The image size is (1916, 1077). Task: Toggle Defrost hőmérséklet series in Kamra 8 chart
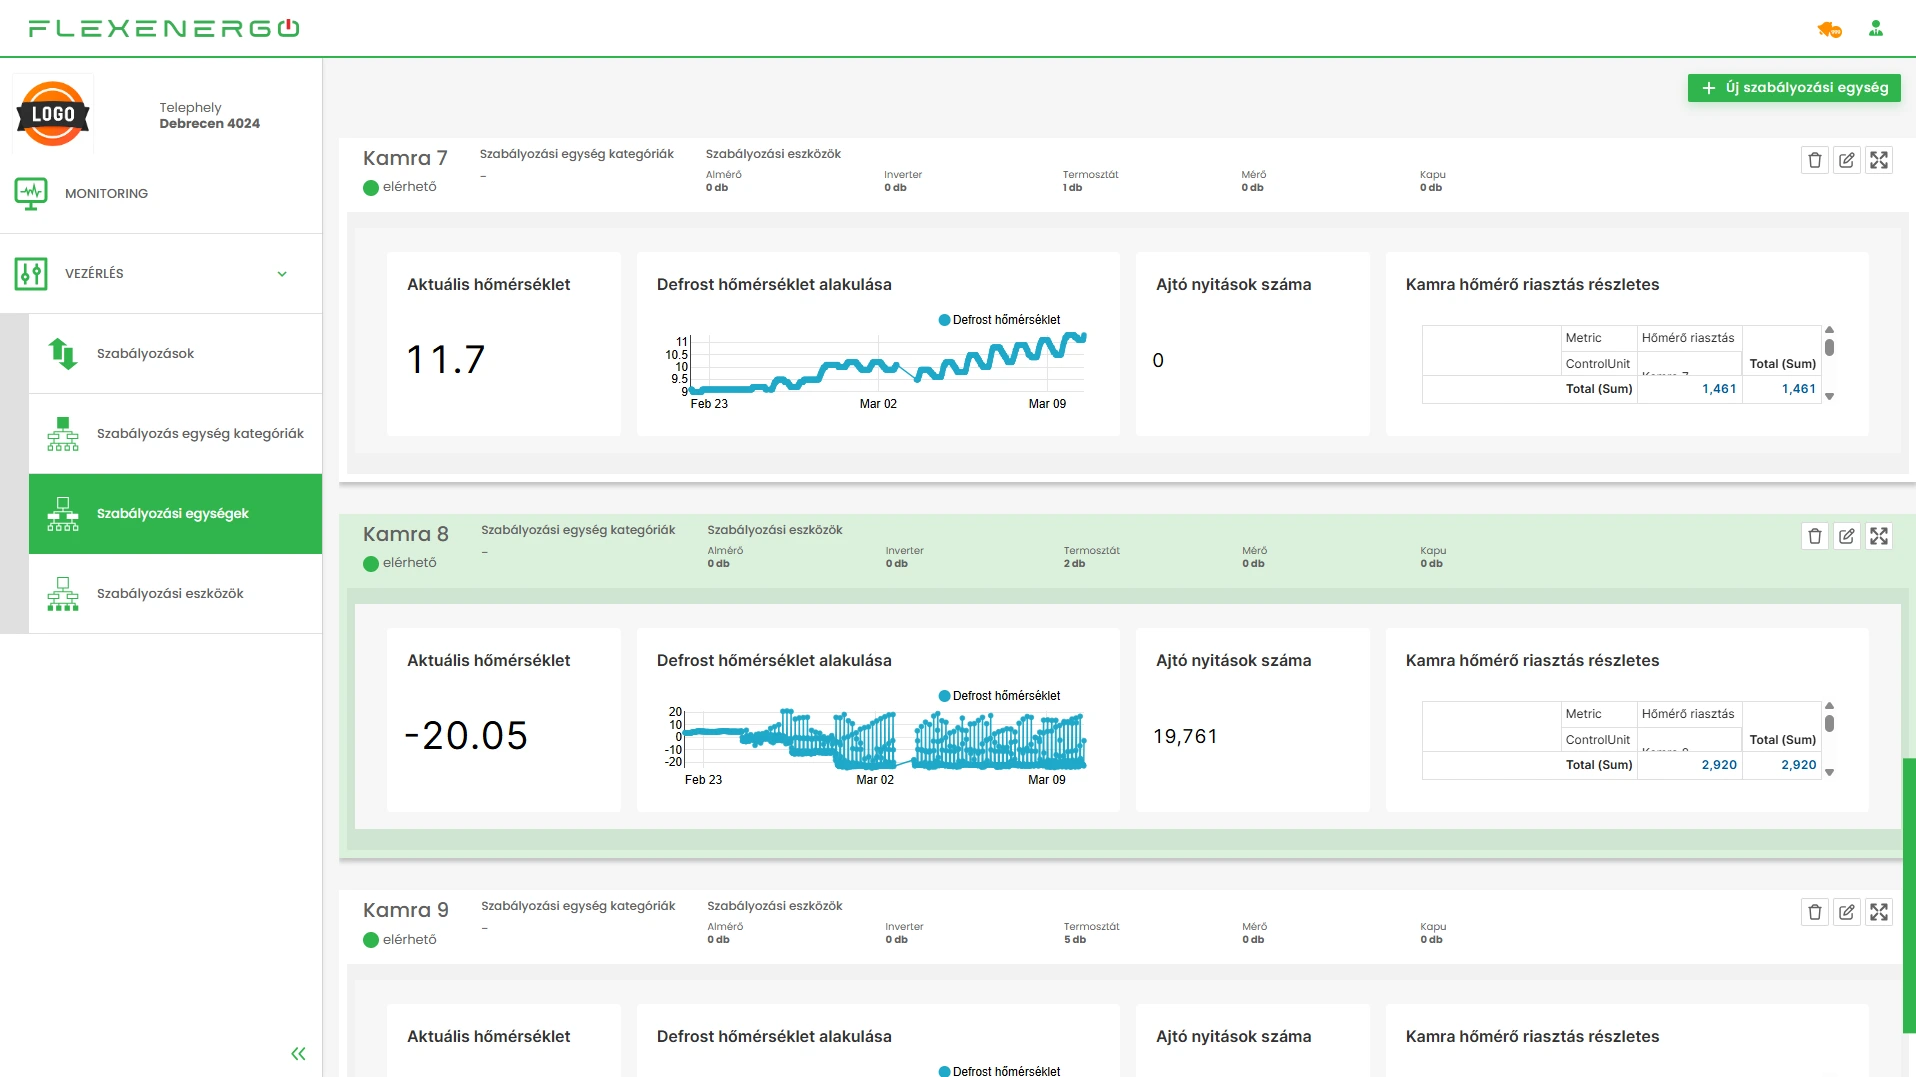999,696
